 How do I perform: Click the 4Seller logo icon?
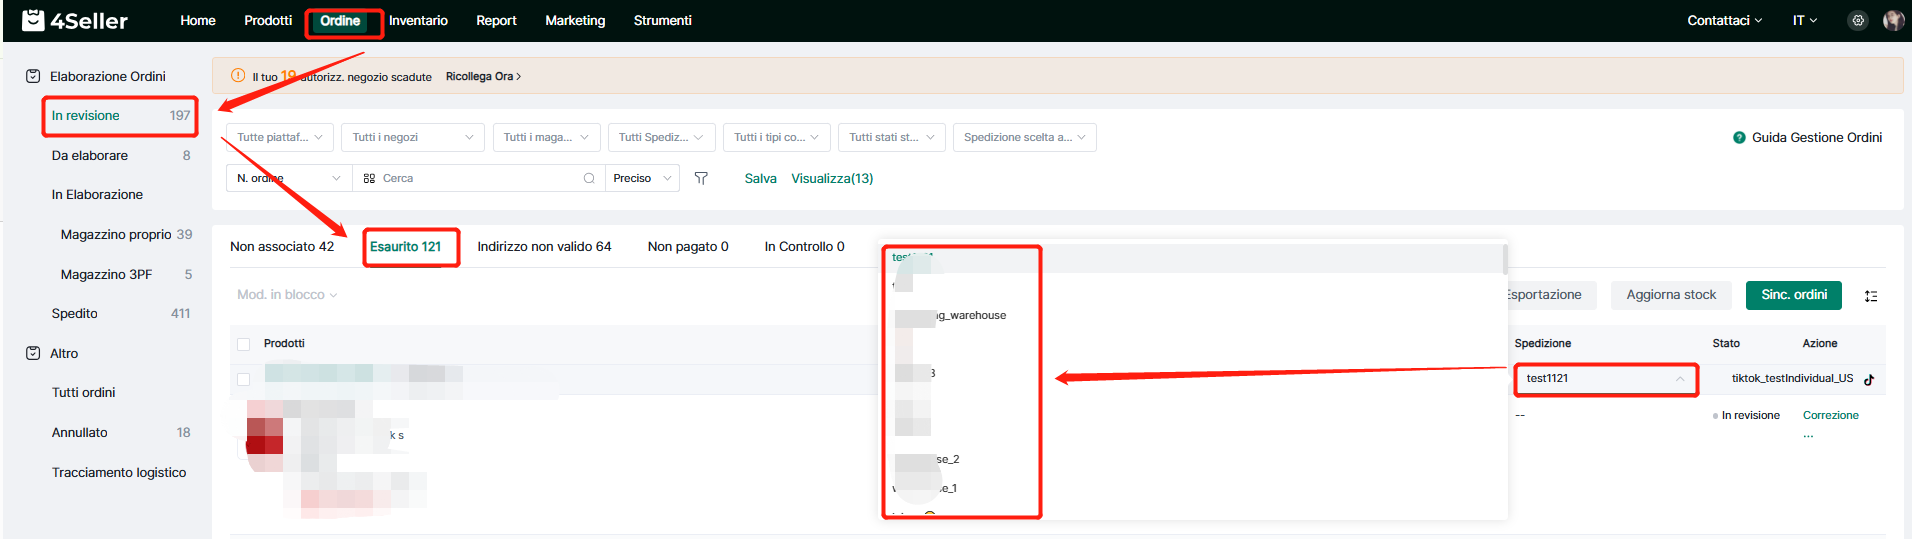click(33, 20)
